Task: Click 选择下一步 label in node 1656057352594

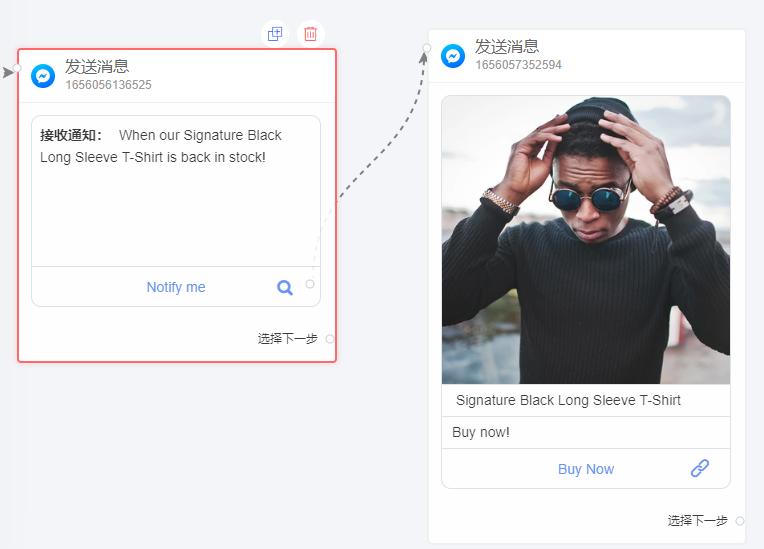Action: pos(698,521)
